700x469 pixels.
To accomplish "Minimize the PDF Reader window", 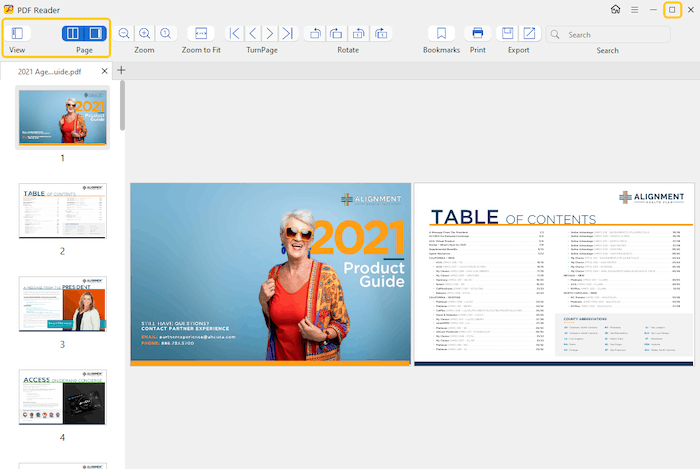I will (x=653, y=9).
